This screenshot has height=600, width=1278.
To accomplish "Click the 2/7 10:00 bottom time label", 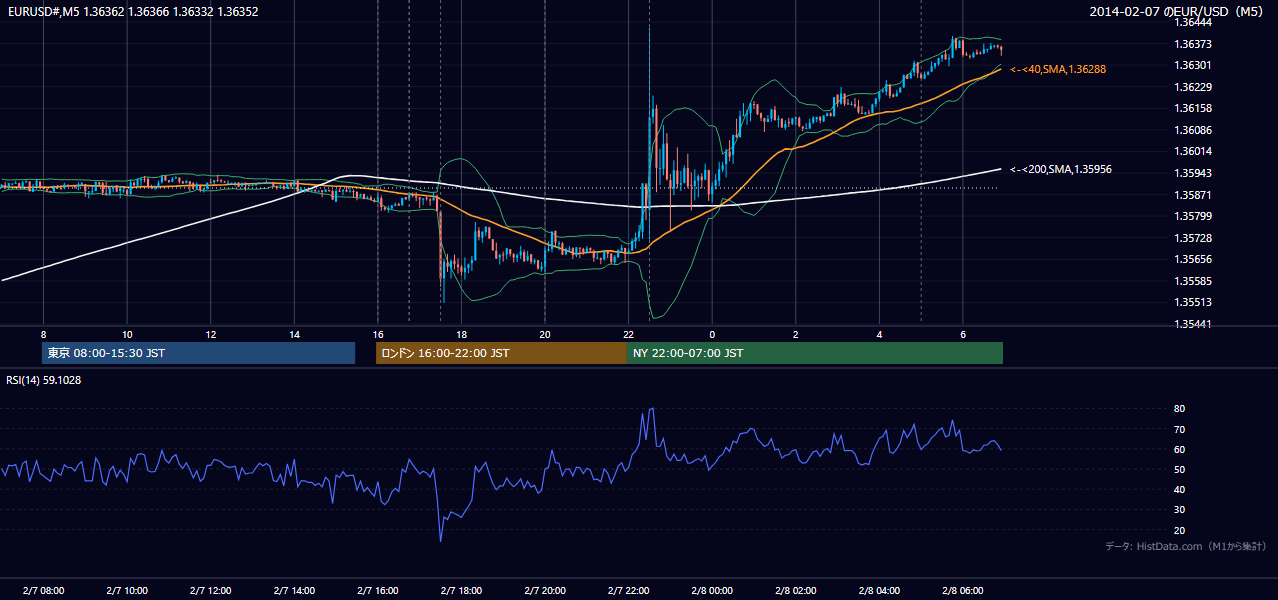I will click(127, 590).
